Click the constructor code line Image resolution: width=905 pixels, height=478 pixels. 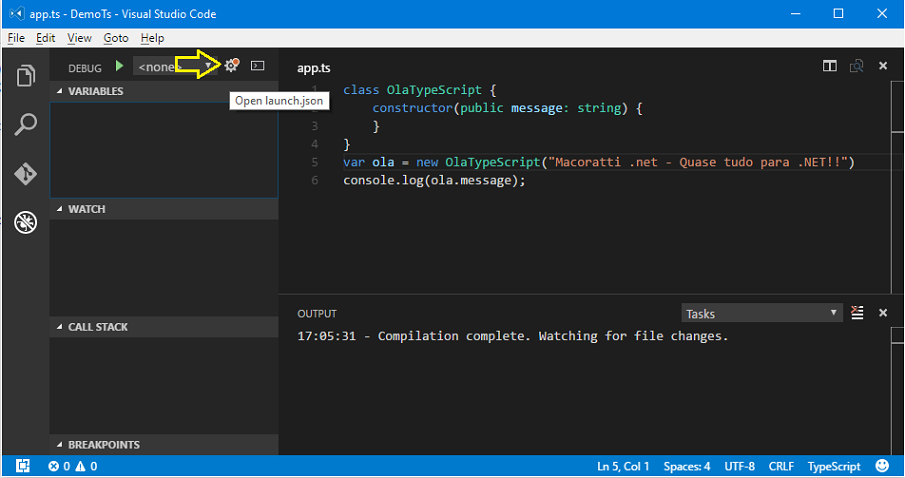point(507,108)
